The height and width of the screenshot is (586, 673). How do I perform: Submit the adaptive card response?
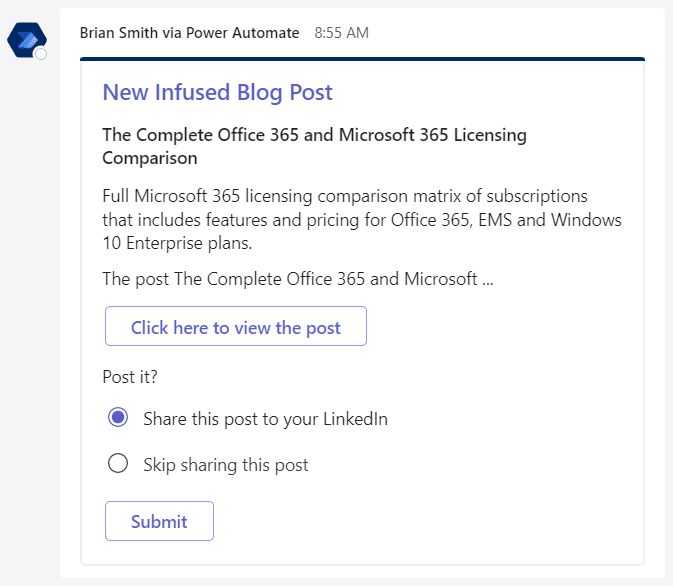coord(159,521)
